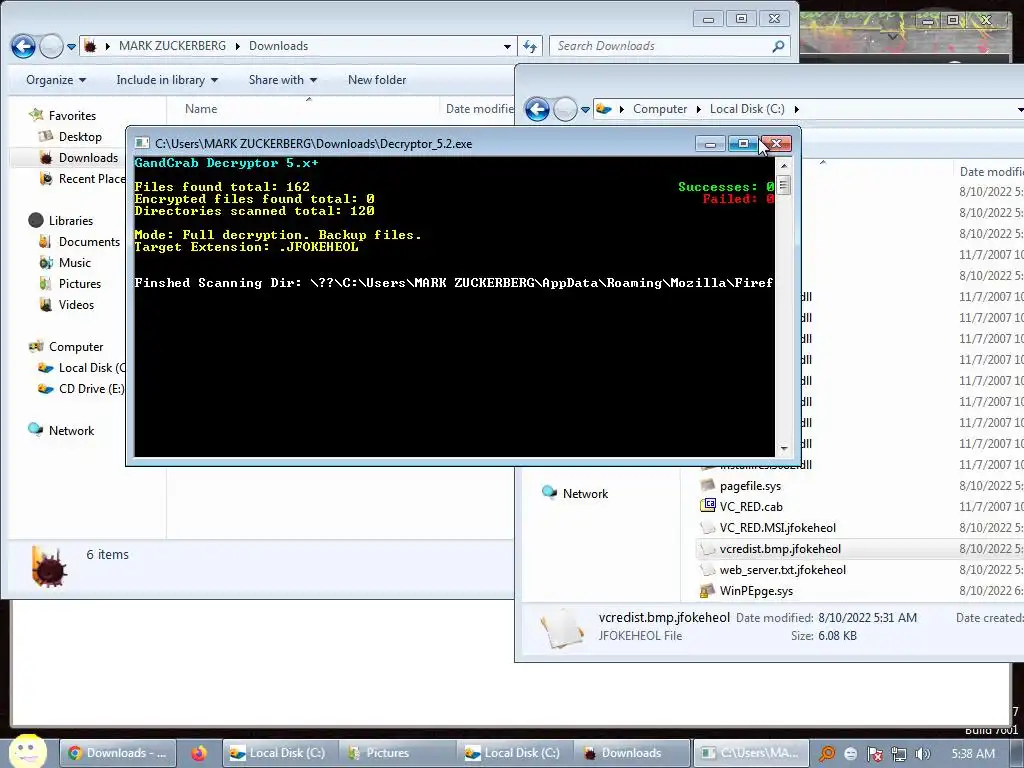1024x768 pixels.
Task: Open recent locations dropdown in Local Disk window
Action: [x=585, y=109]
